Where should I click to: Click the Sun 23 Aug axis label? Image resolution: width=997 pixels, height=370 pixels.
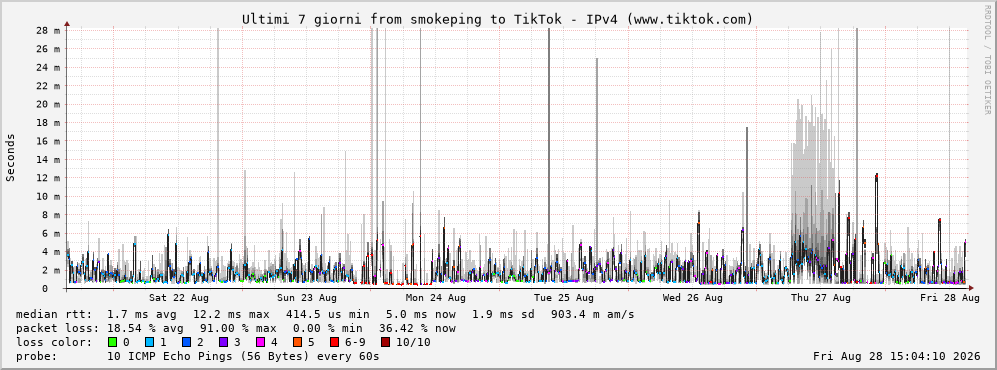pos(307,298)
